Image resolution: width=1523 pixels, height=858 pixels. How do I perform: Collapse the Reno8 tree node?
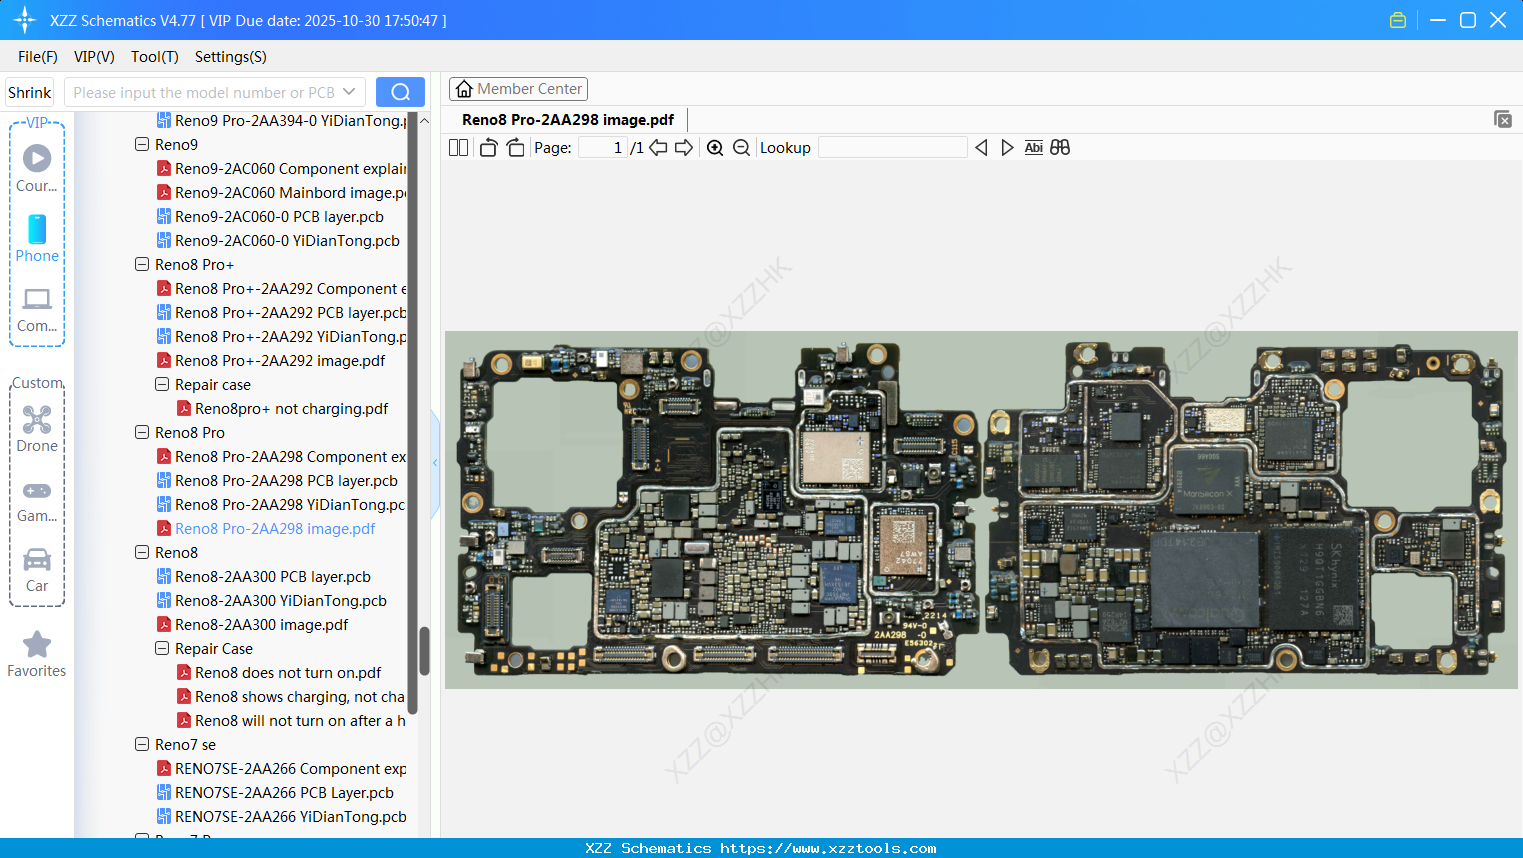pyautogui.click(x=142, y=552)
